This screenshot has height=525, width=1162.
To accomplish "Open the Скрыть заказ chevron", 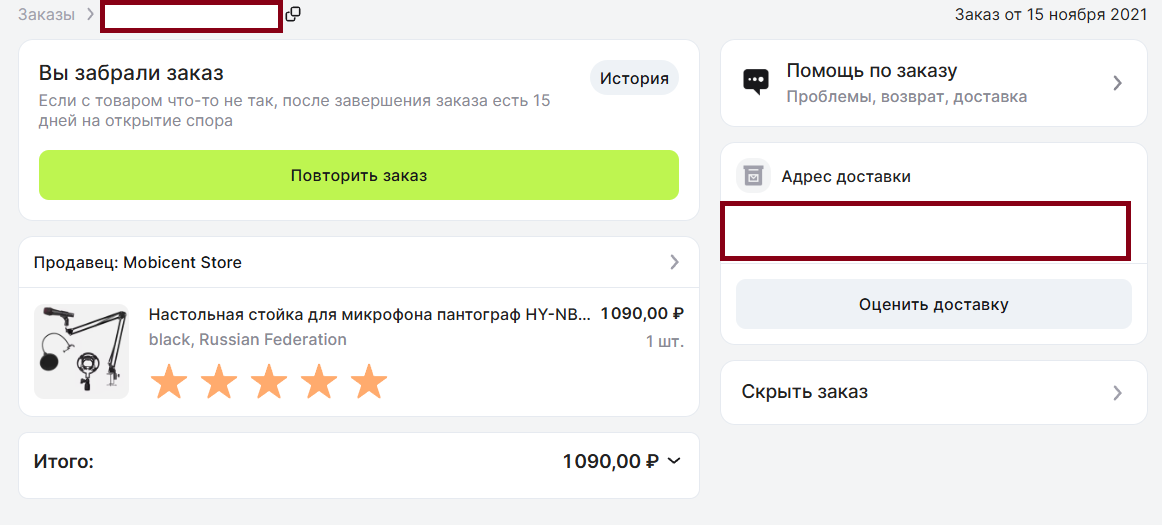I will [1117, 393].
